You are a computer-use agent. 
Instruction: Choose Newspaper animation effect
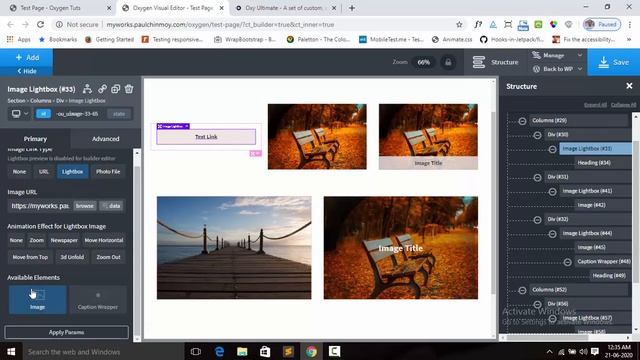click(x=64, y=240)
